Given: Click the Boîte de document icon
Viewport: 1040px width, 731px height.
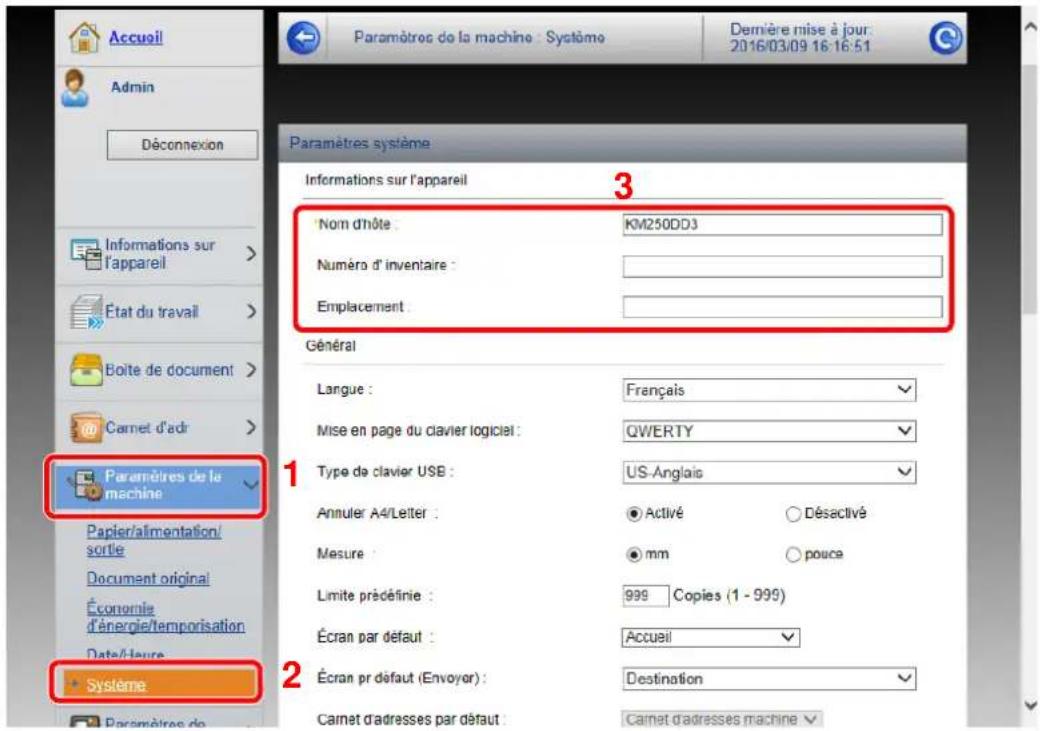Looking at the screenshot, I should click(86, 370).
